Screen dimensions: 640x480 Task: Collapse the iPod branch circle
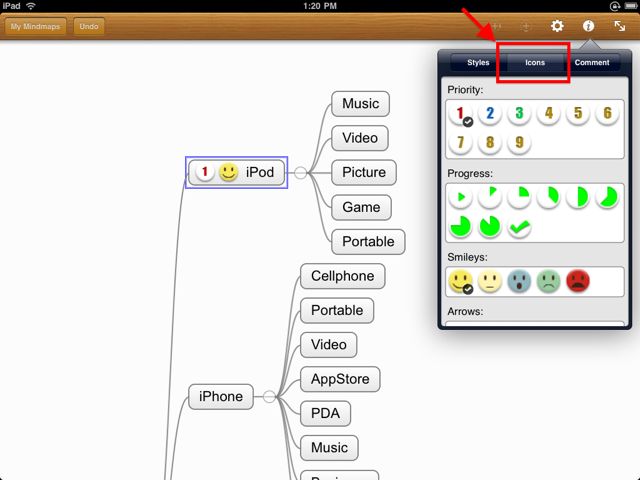click(300, 173)
